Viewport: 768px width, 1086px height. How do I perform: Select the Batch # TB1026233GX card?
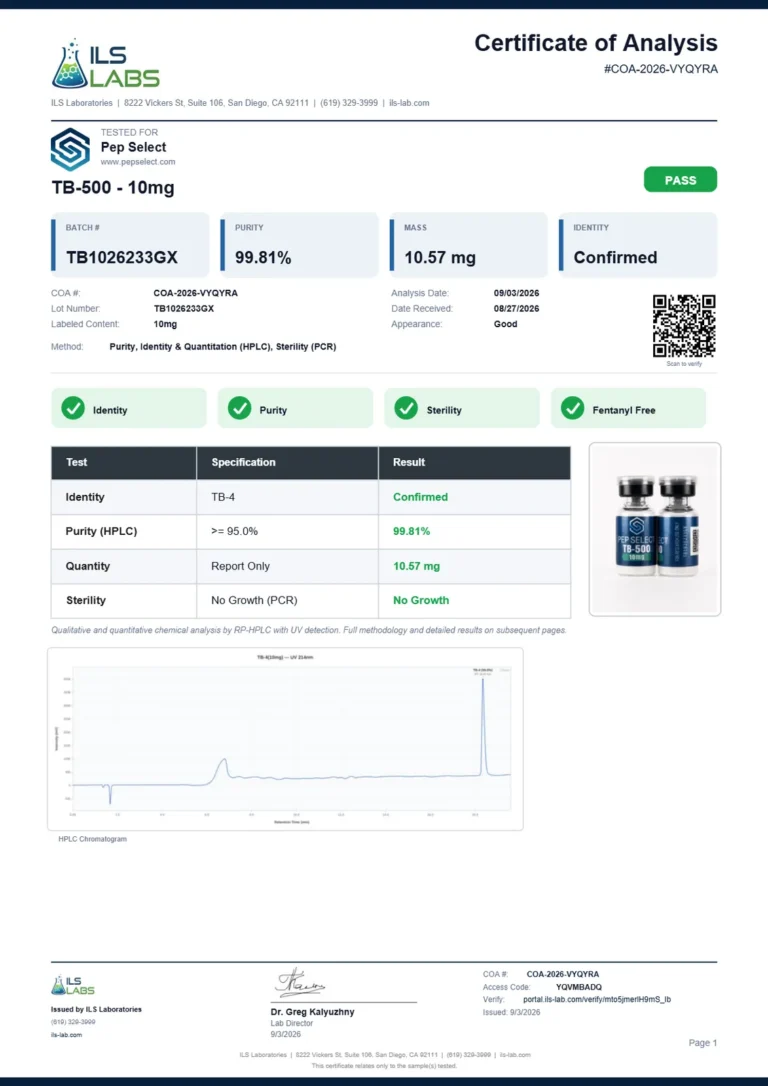(x=130, y=245)
